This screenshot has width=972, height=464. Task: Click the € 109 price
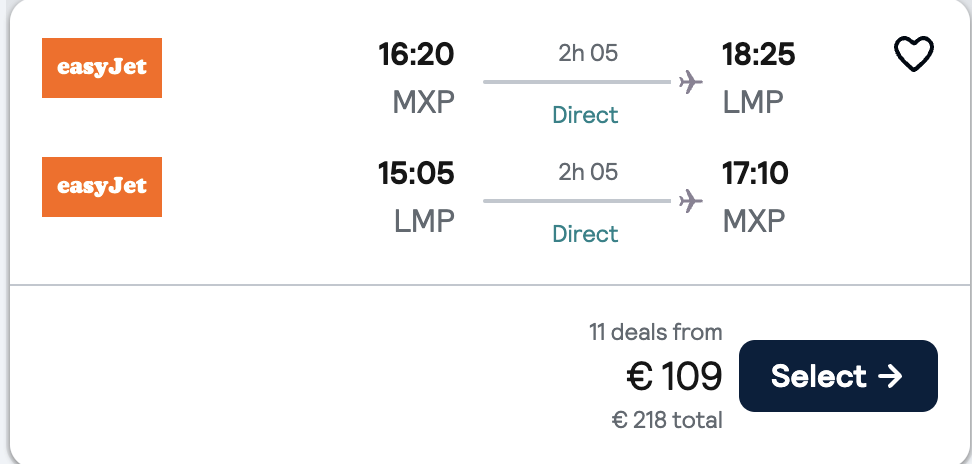(x=674, y=376)
